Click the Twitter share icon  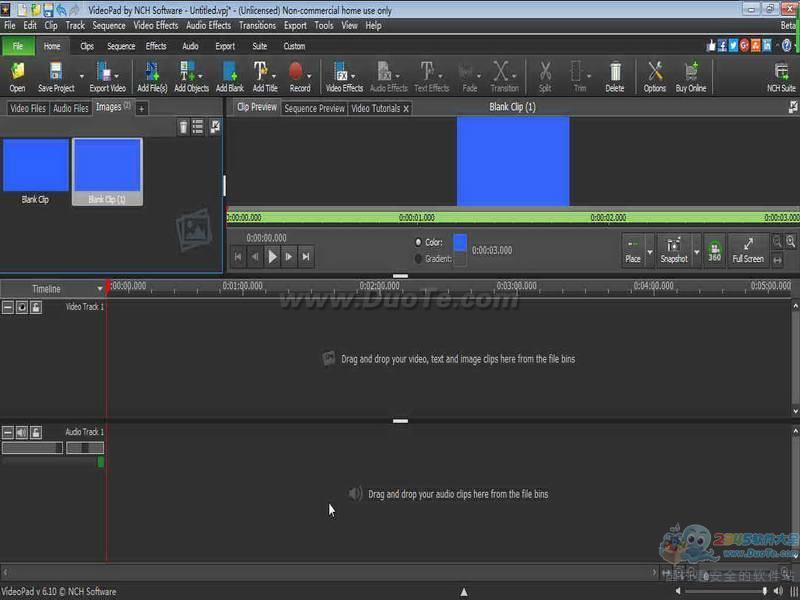pos(733,46)
